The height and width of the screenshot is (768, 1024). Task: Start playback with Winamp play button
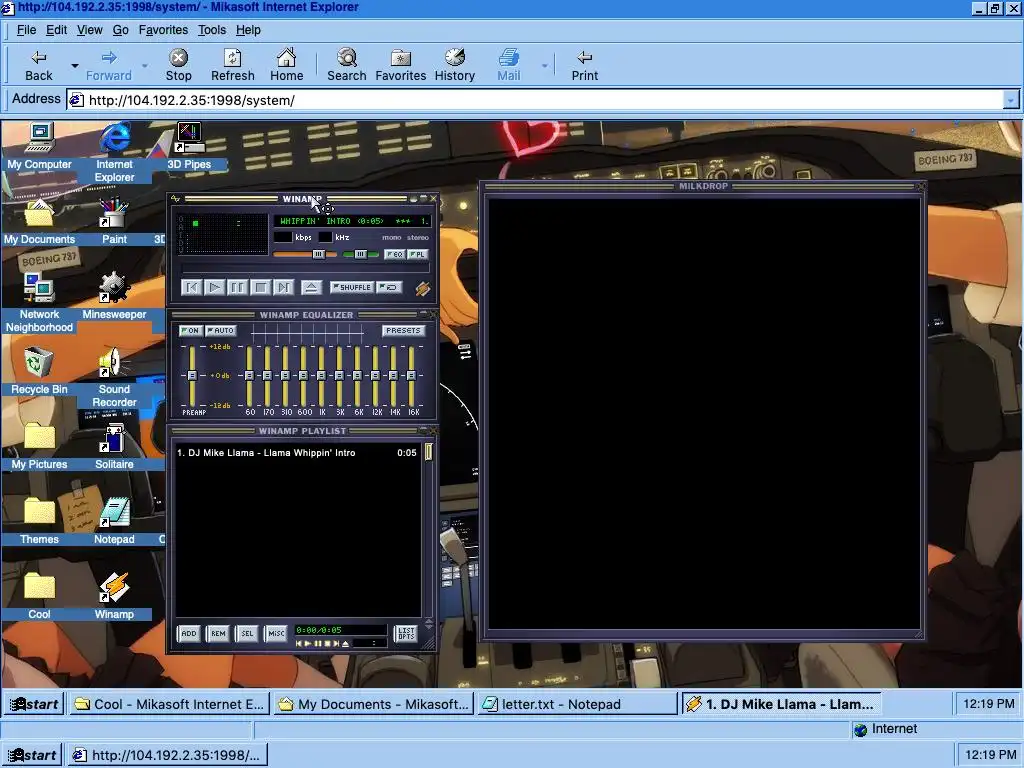pyautogui.click(x=214, y=287)
